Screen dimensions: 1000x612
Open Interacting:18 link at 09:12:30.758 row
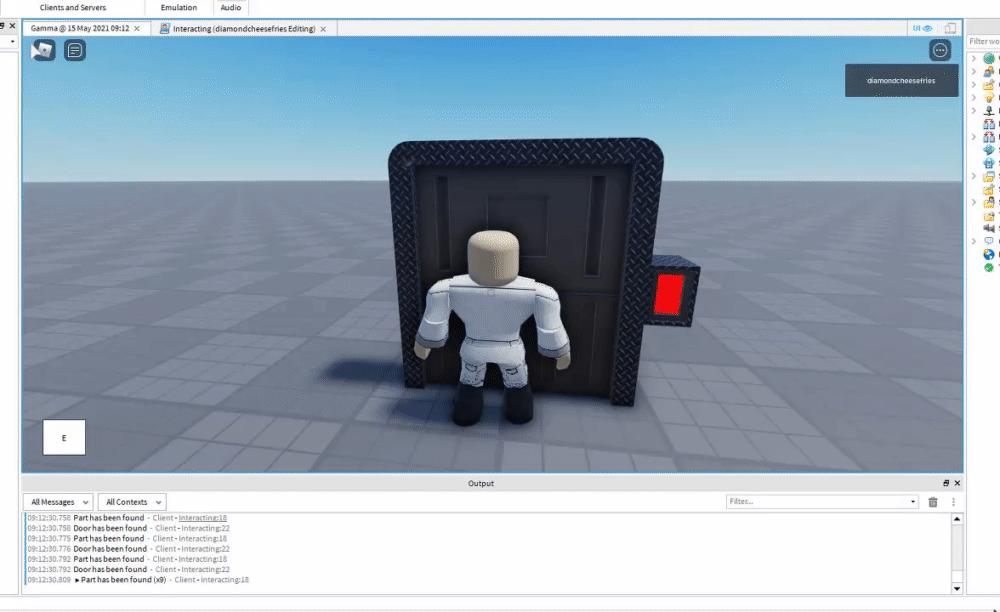tap(202, 518)
